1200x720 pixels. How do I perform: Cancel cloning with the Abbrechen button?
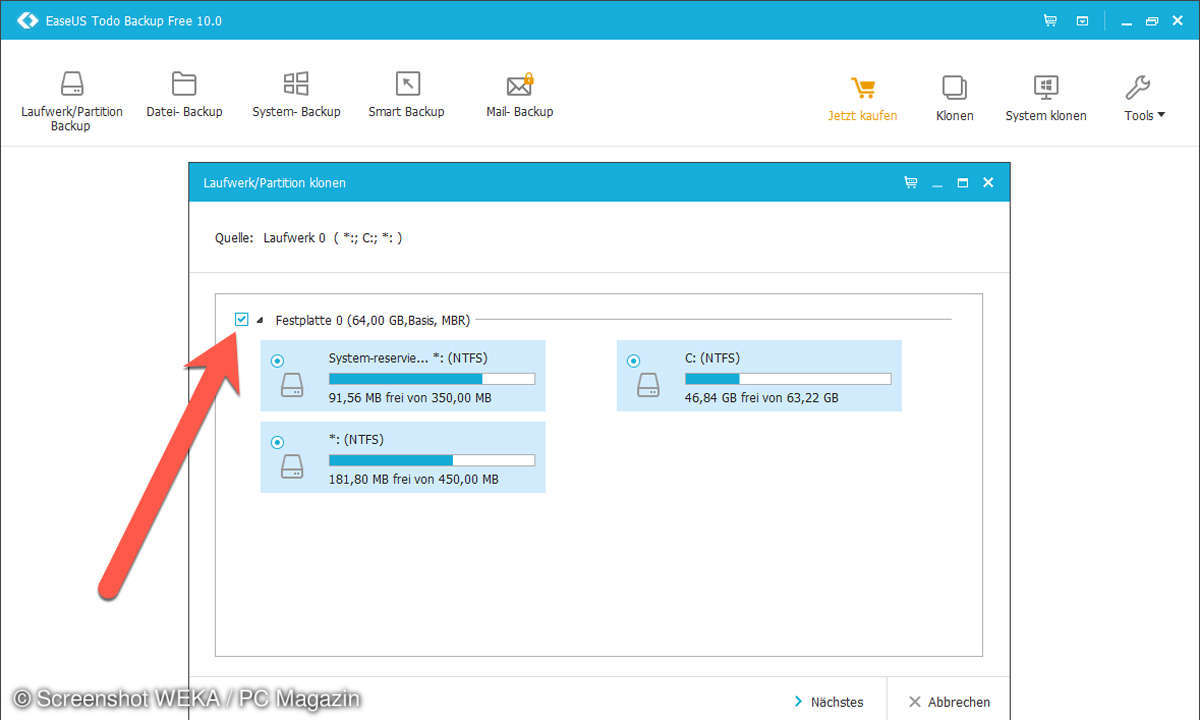click(950, 702)
